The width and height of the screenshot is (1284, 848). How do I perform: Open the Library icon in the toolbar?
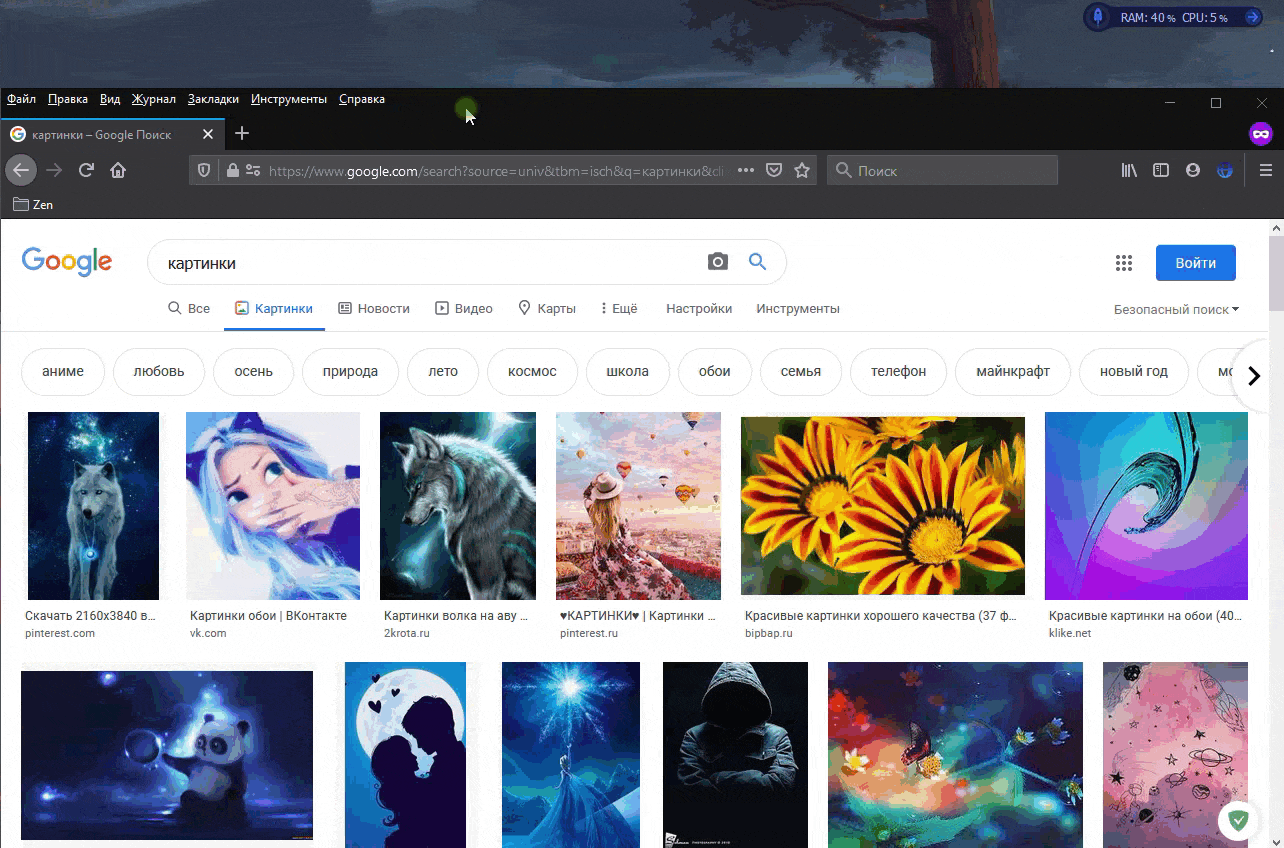(x=1129, y=171)
